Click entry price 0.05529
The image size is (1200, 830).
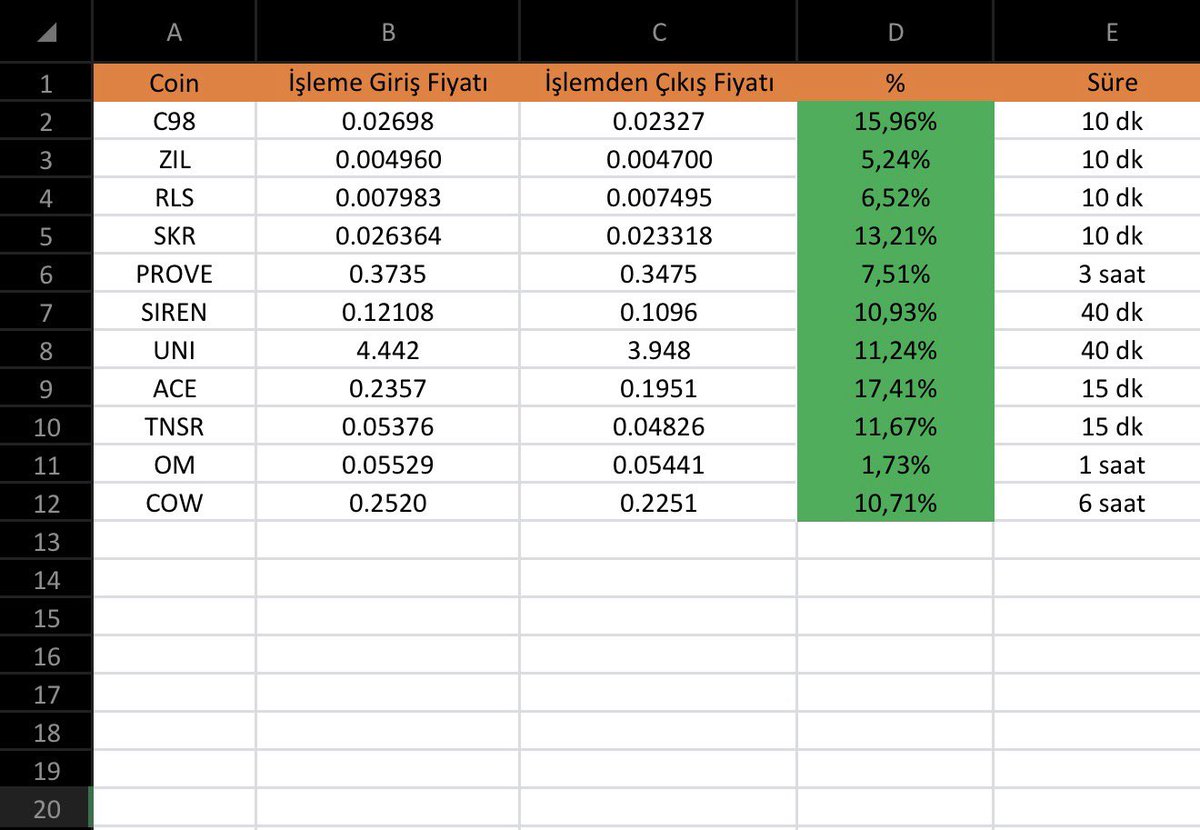pos(388,465)
